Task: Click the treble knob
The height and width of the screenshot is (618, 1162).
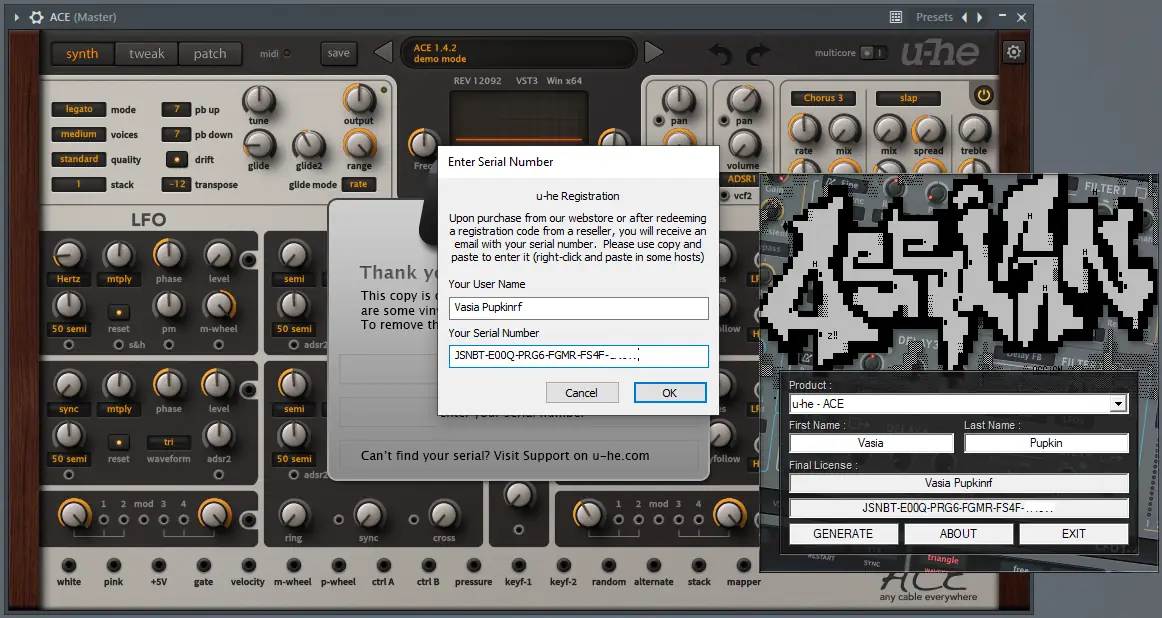Action: (974, 130)
